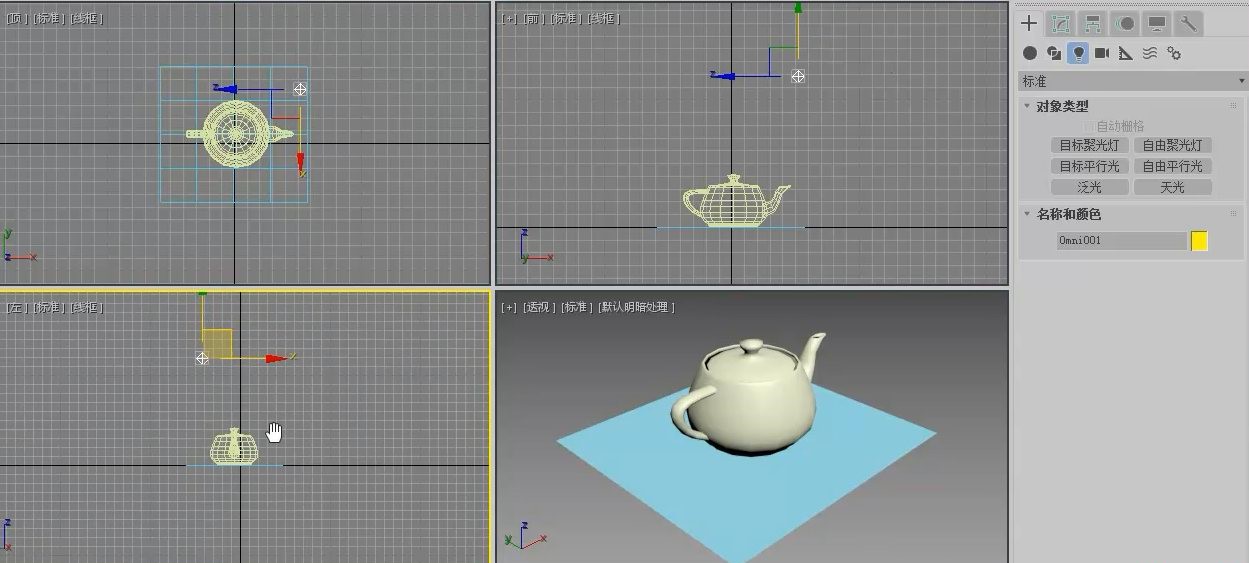The width and height of the screenshot is (1249, 563).
Task: Select the Geometry category sphere icon
Action: coord(1030,53)
